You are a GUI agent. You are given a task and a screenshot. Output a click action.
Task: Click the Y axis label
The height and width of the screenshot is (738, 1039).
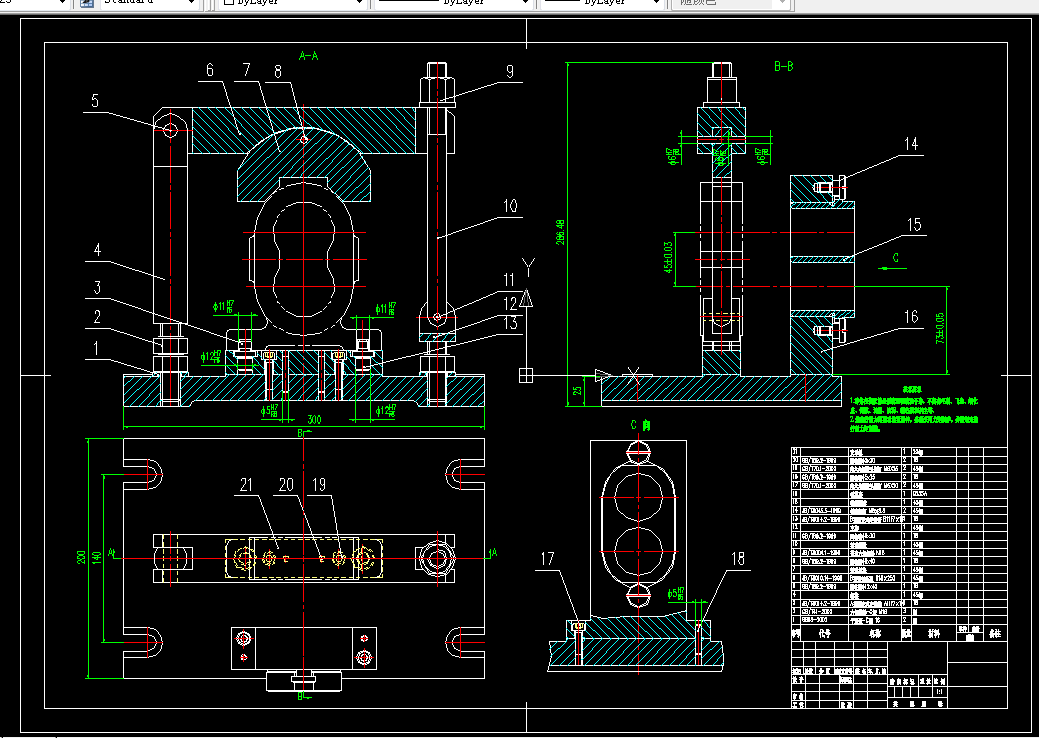pos(528,268)
